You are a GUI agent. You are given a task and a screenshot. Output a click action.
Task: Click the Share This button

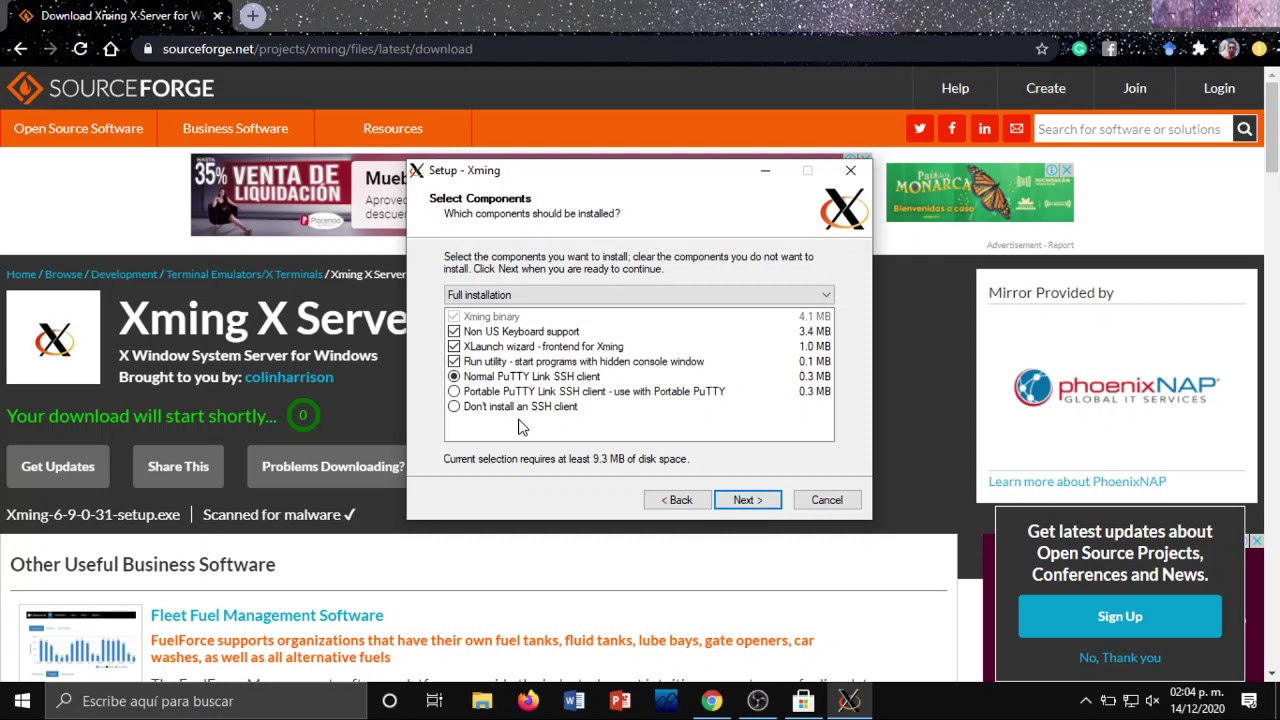pyautogui.click(x=178, y=466)
